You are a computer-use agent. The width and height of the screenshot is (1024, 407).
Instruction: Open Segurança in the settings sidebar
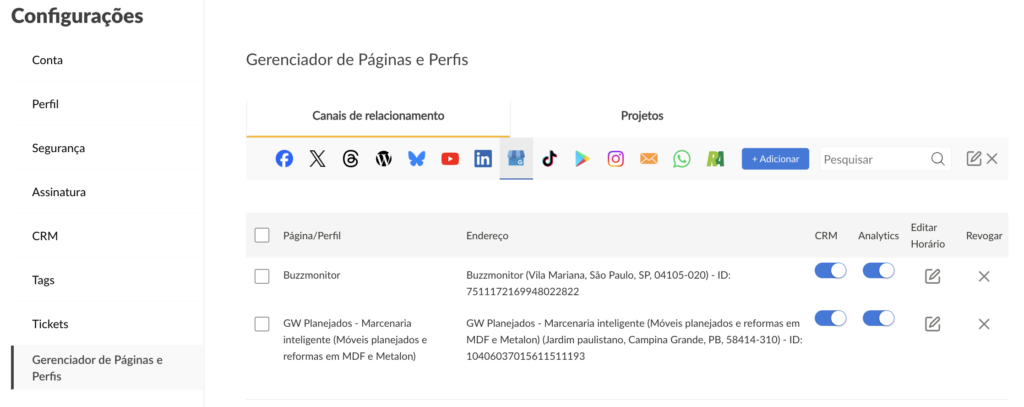(x=58, y=148)
